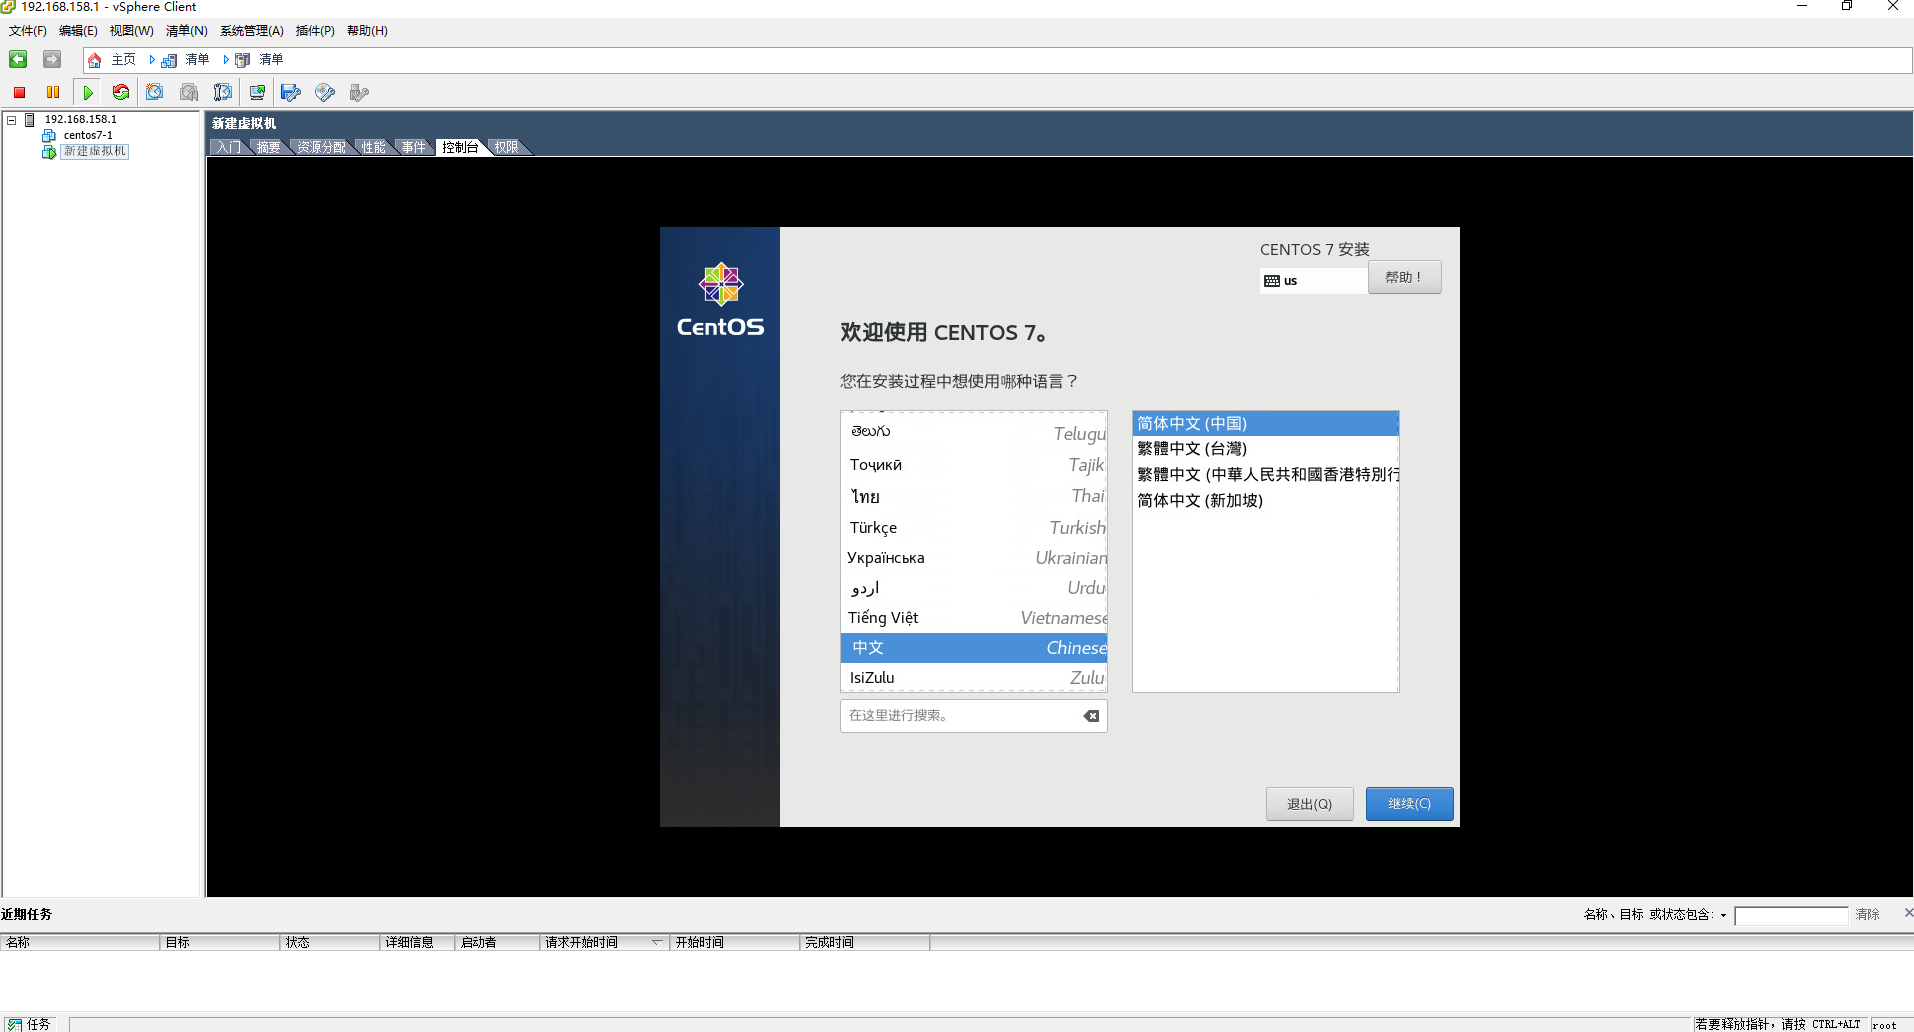Collapse the 192.168.158.1 host tree node
Image resolution: width=1914 pixels, height=1032 pixels.
12,119
